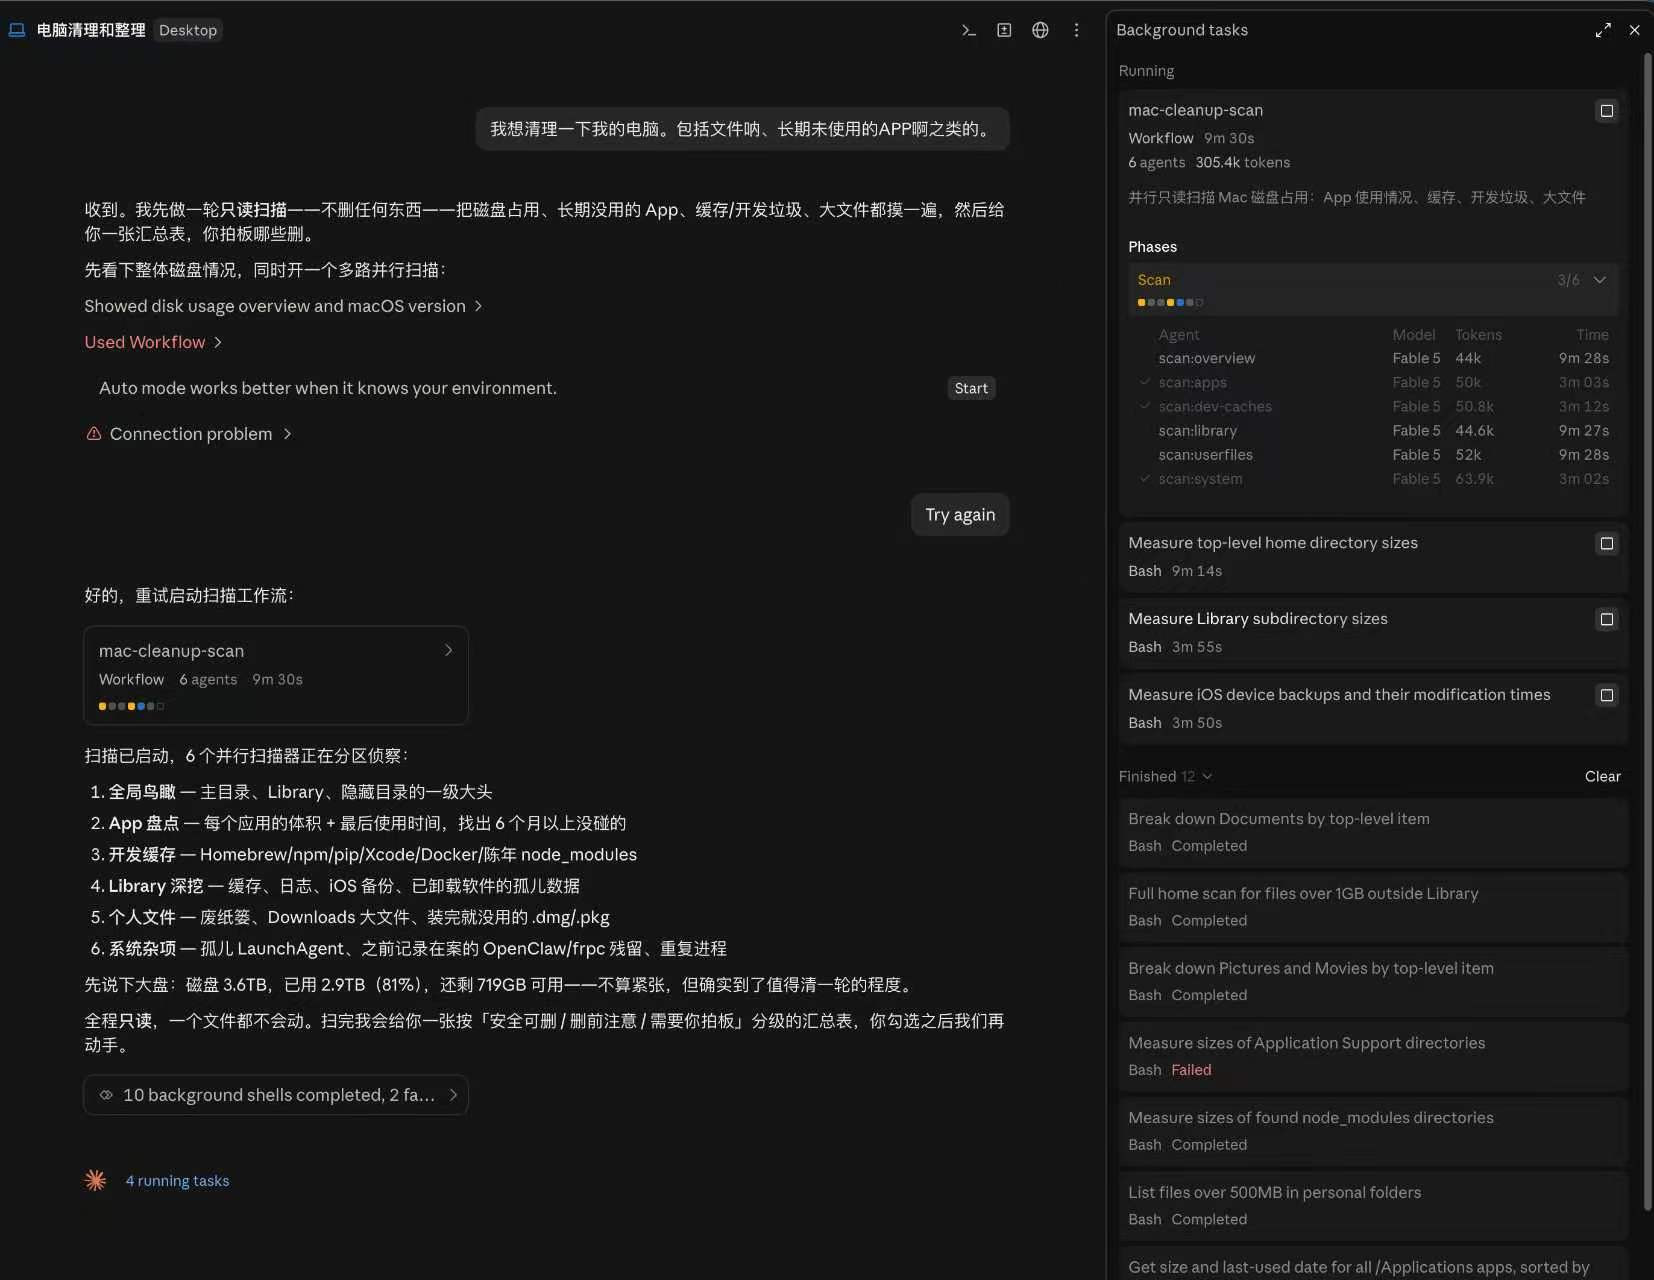Image resolution: width=1654 pixels, height=1280 pixels.
Task: Click the panel add icon in top toolbar
Action: coord(1004,30)
